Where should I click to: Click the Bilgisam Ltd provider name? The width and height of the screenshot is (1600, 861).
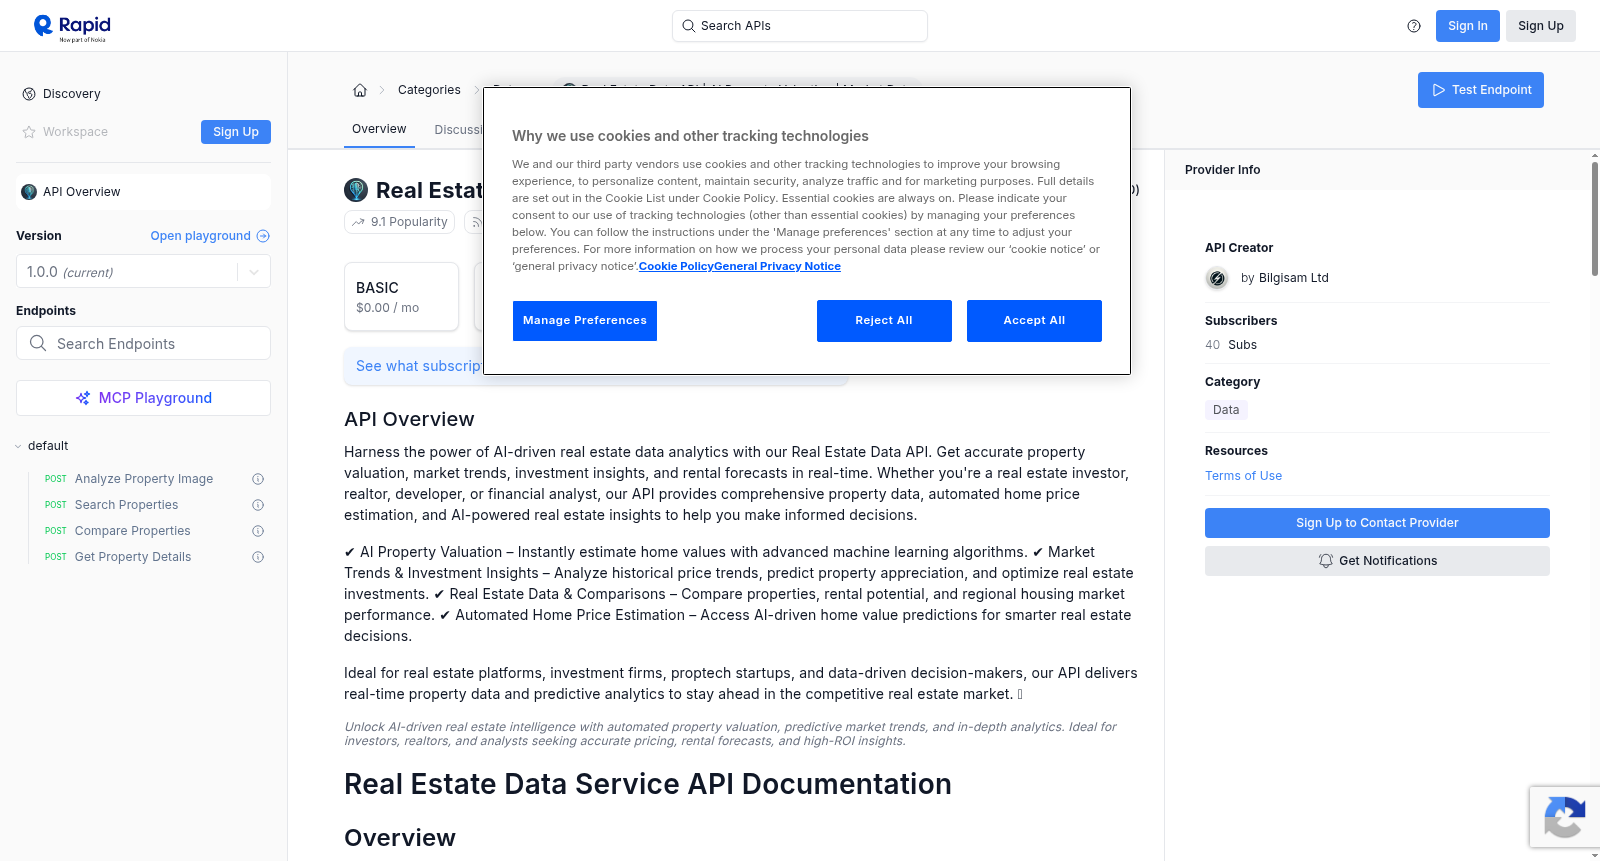(x=1293, y=278)
